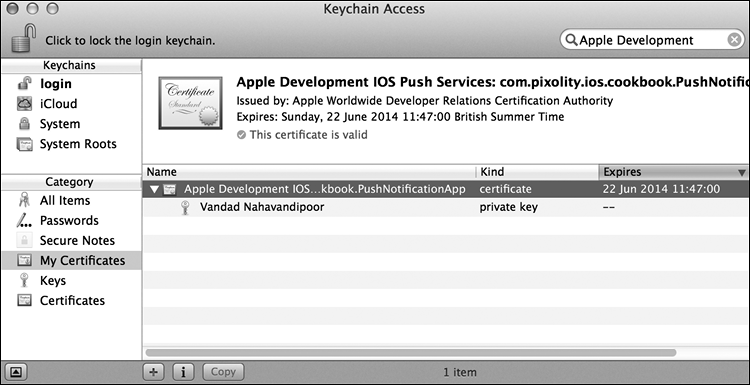Viewport: 750px width, 386px height.
Task: Click the horizontal scrollbar under the list
Action: (410, 353)
